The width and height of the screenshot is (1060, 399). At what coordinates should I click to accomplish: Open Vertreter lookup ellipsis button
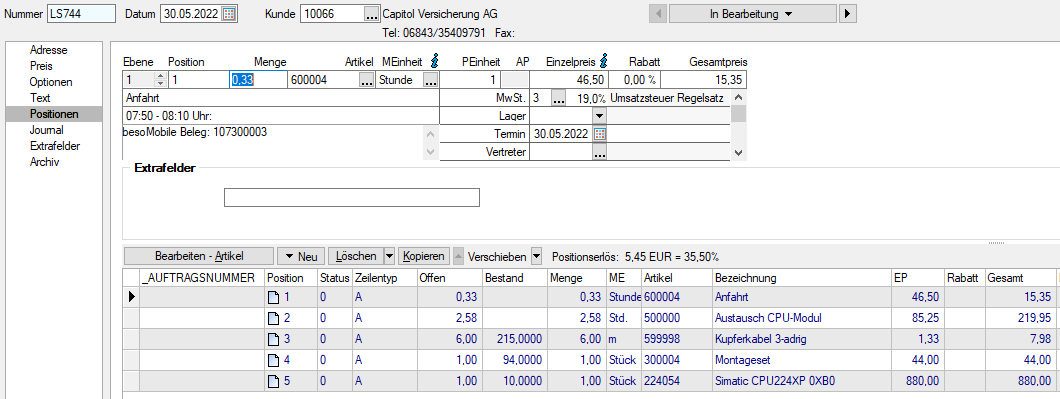click(x=600, y=153)
